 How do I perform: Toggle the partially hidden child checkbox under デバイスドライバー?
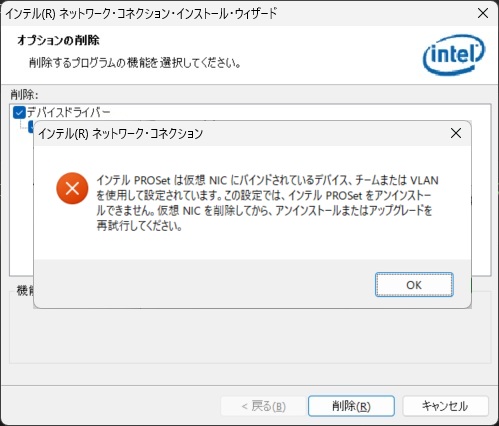tap(31, 127)
